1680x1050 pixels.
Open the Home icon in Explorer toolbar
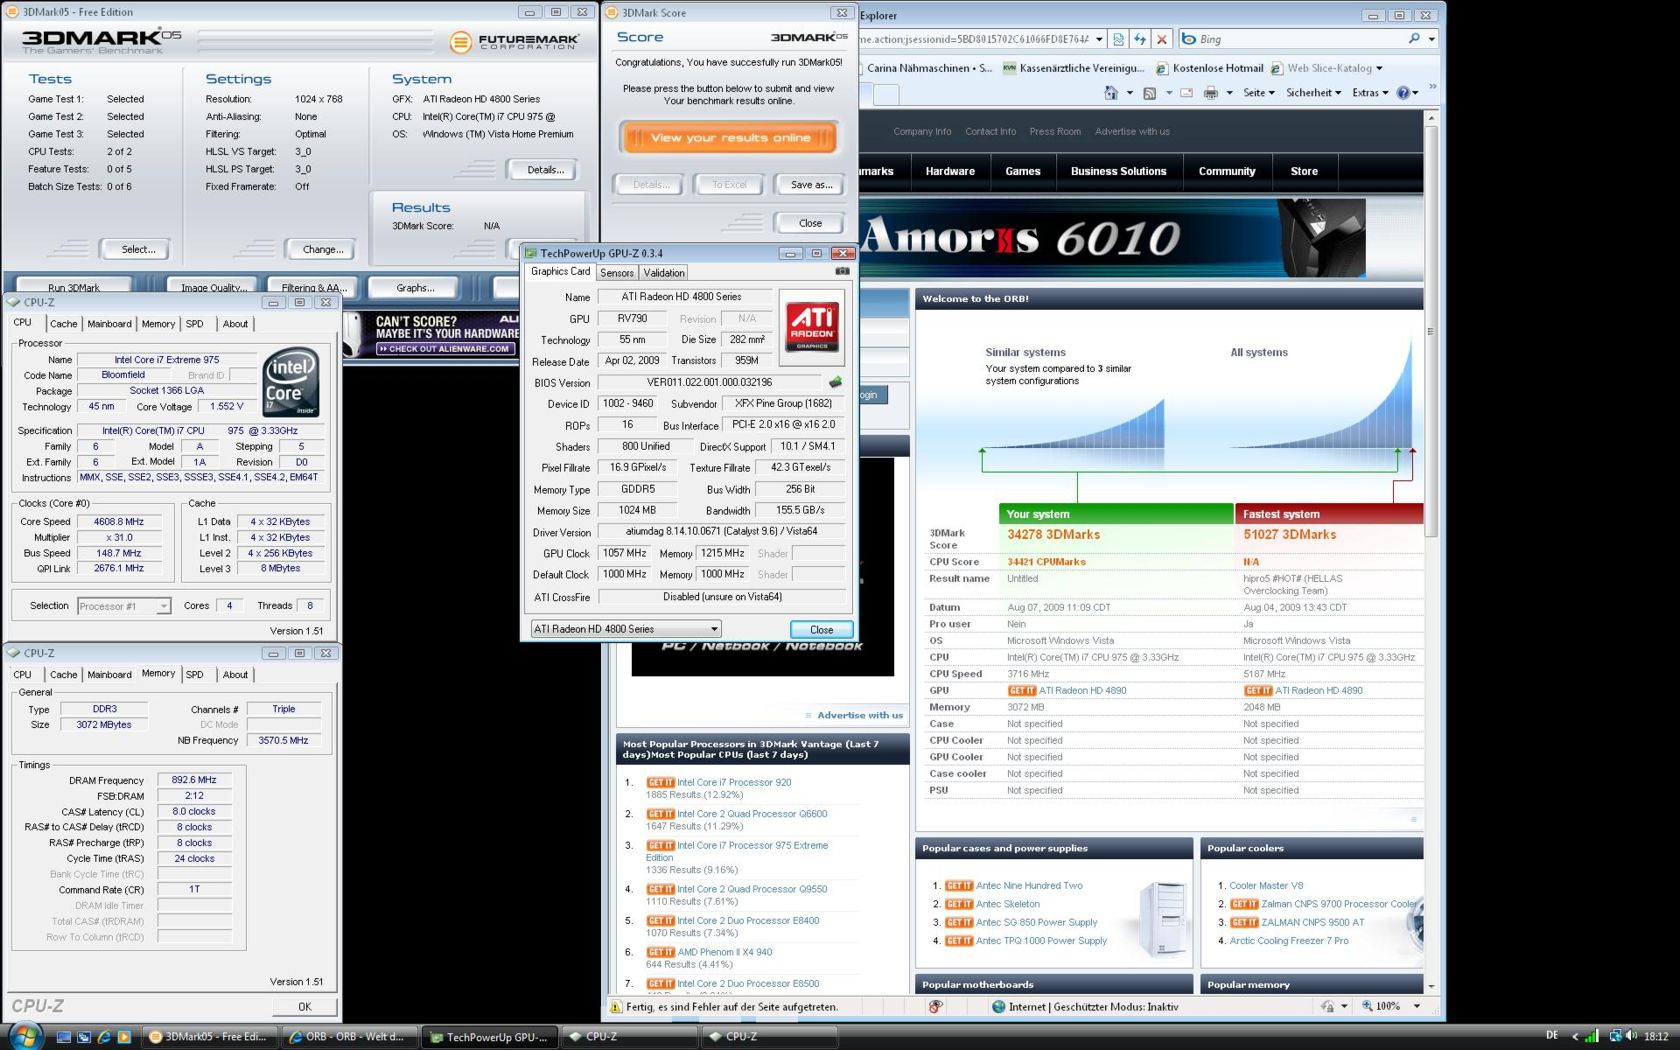[1111, 93]
